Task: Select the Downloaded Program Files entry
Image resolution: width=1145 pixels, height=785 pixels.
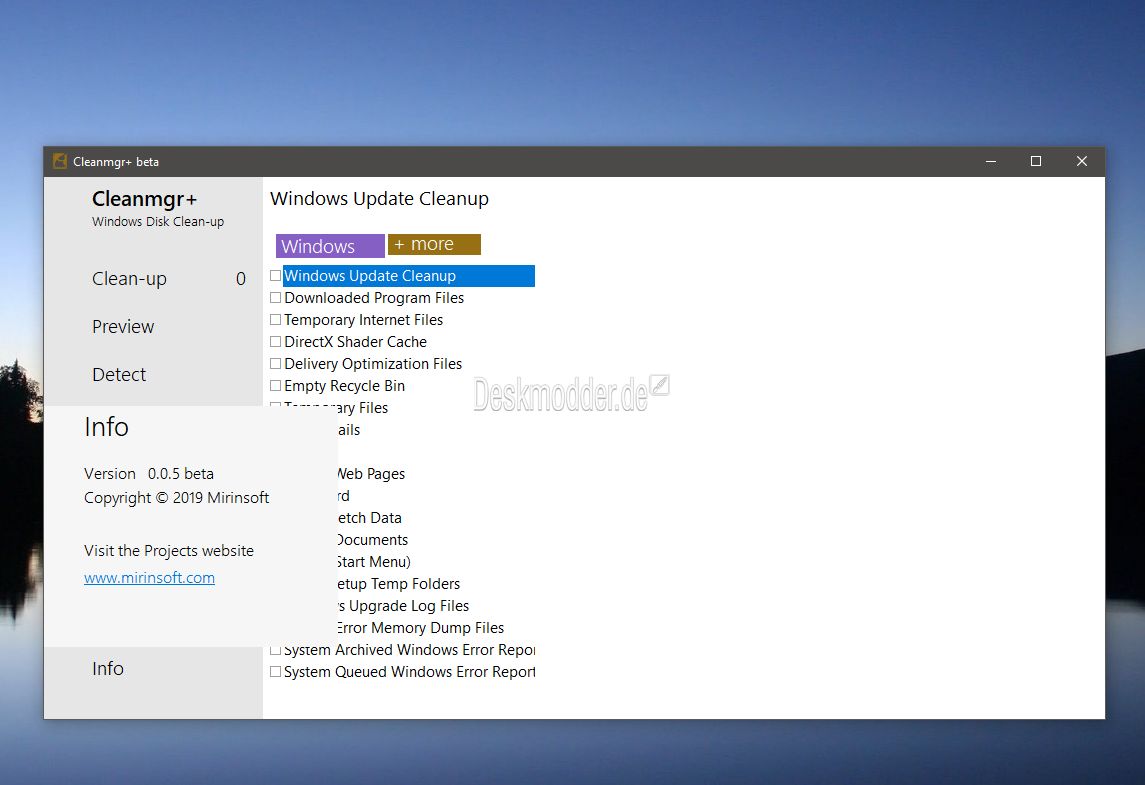Action: [374, 298]
